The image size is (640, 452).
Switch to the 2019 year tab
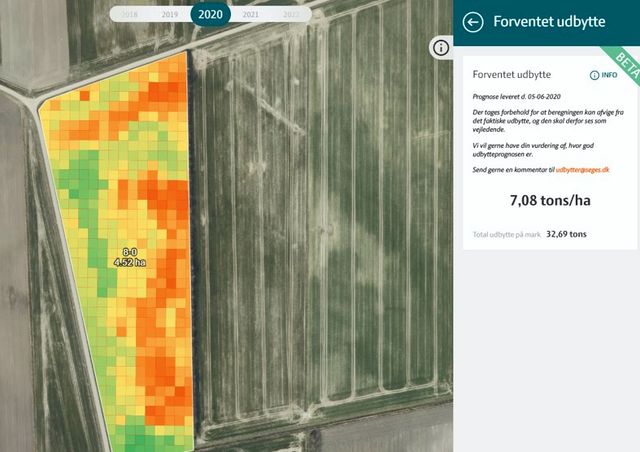pos(170,15)
